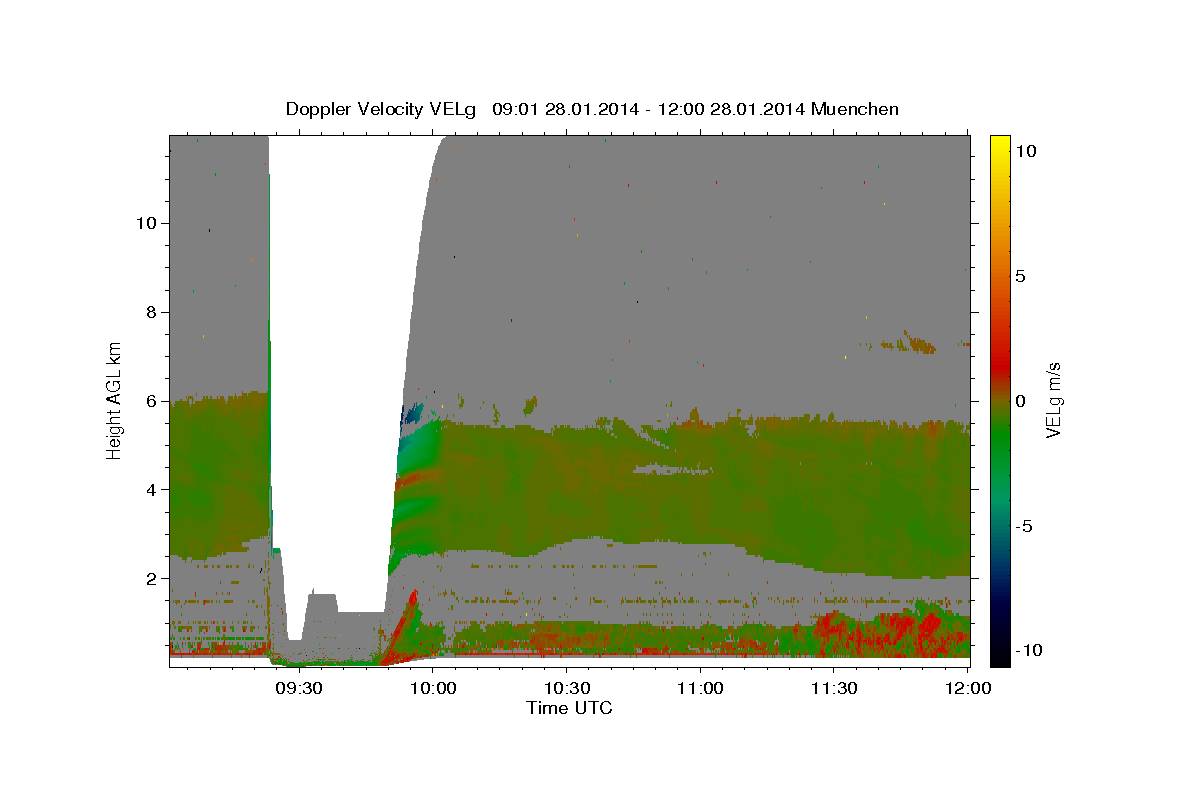Viewport: 1200px width, 800px height.
Task: Click the yellow top of the colorbar
Action: [x=999, y=145]
